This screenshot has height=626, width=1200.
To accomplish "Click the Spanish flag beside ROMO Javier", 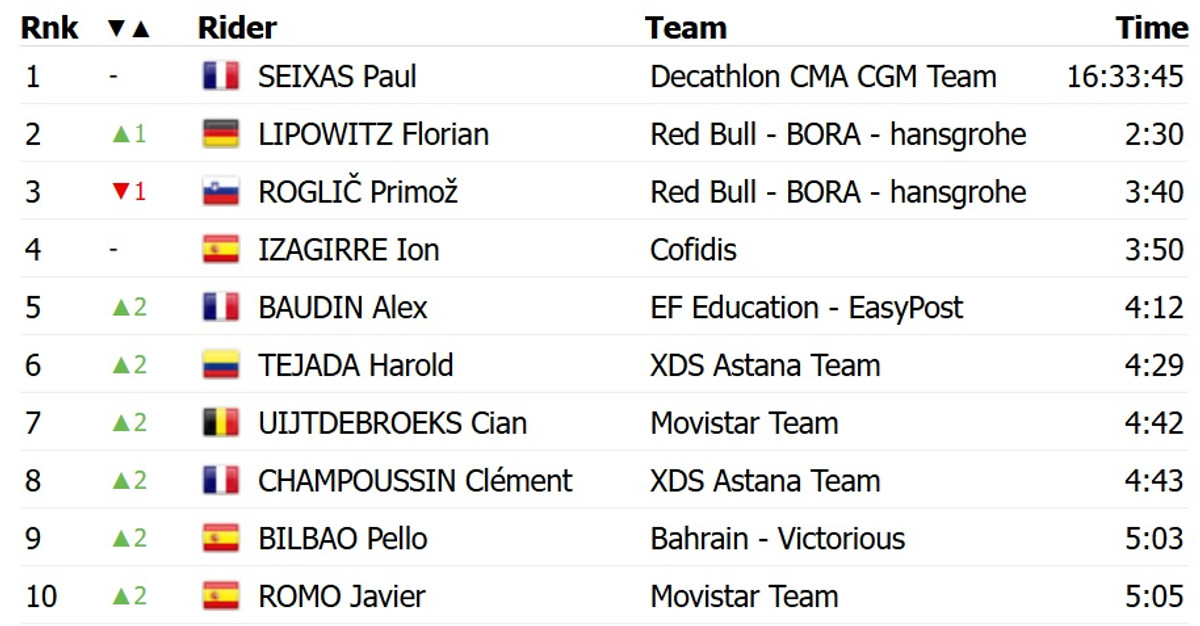I will (220, 596).
